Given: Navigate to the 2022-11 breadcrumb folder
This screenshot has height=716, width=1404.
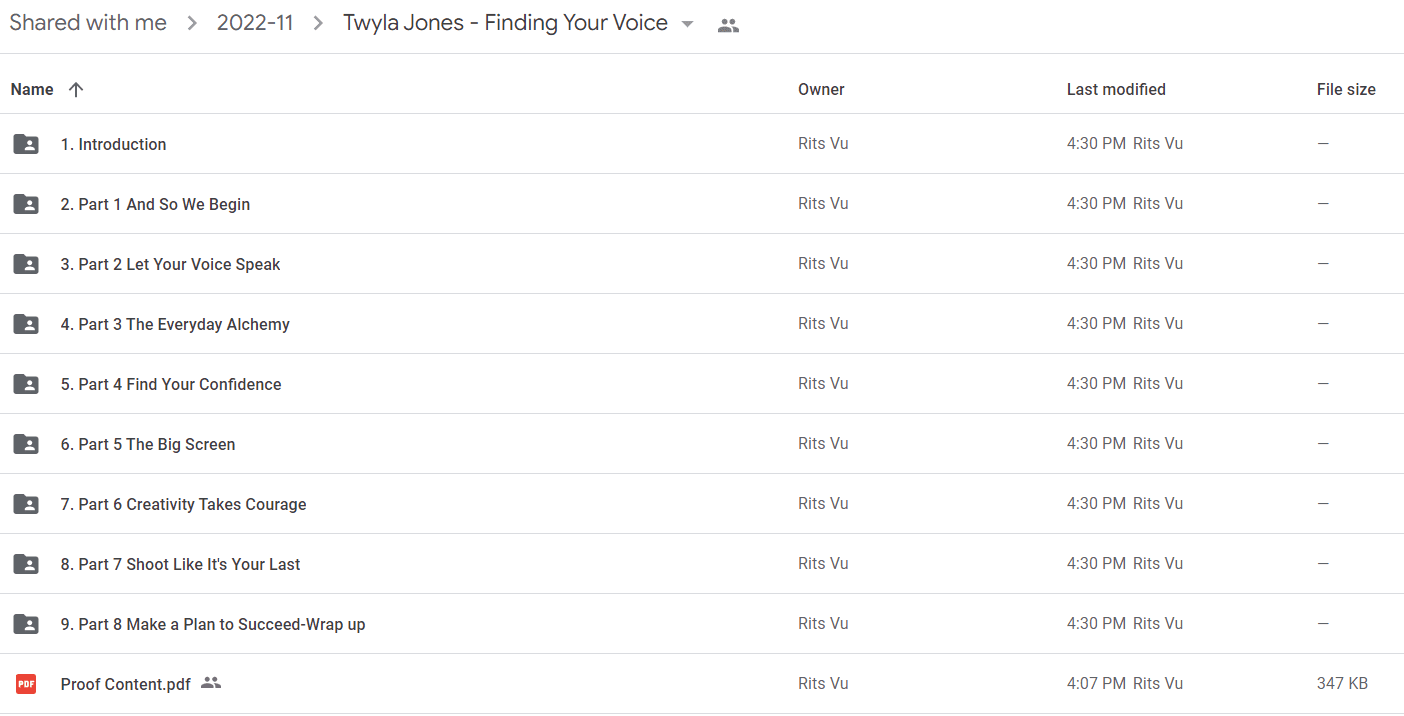Looking at the screenshot, I should pos(255,23).
